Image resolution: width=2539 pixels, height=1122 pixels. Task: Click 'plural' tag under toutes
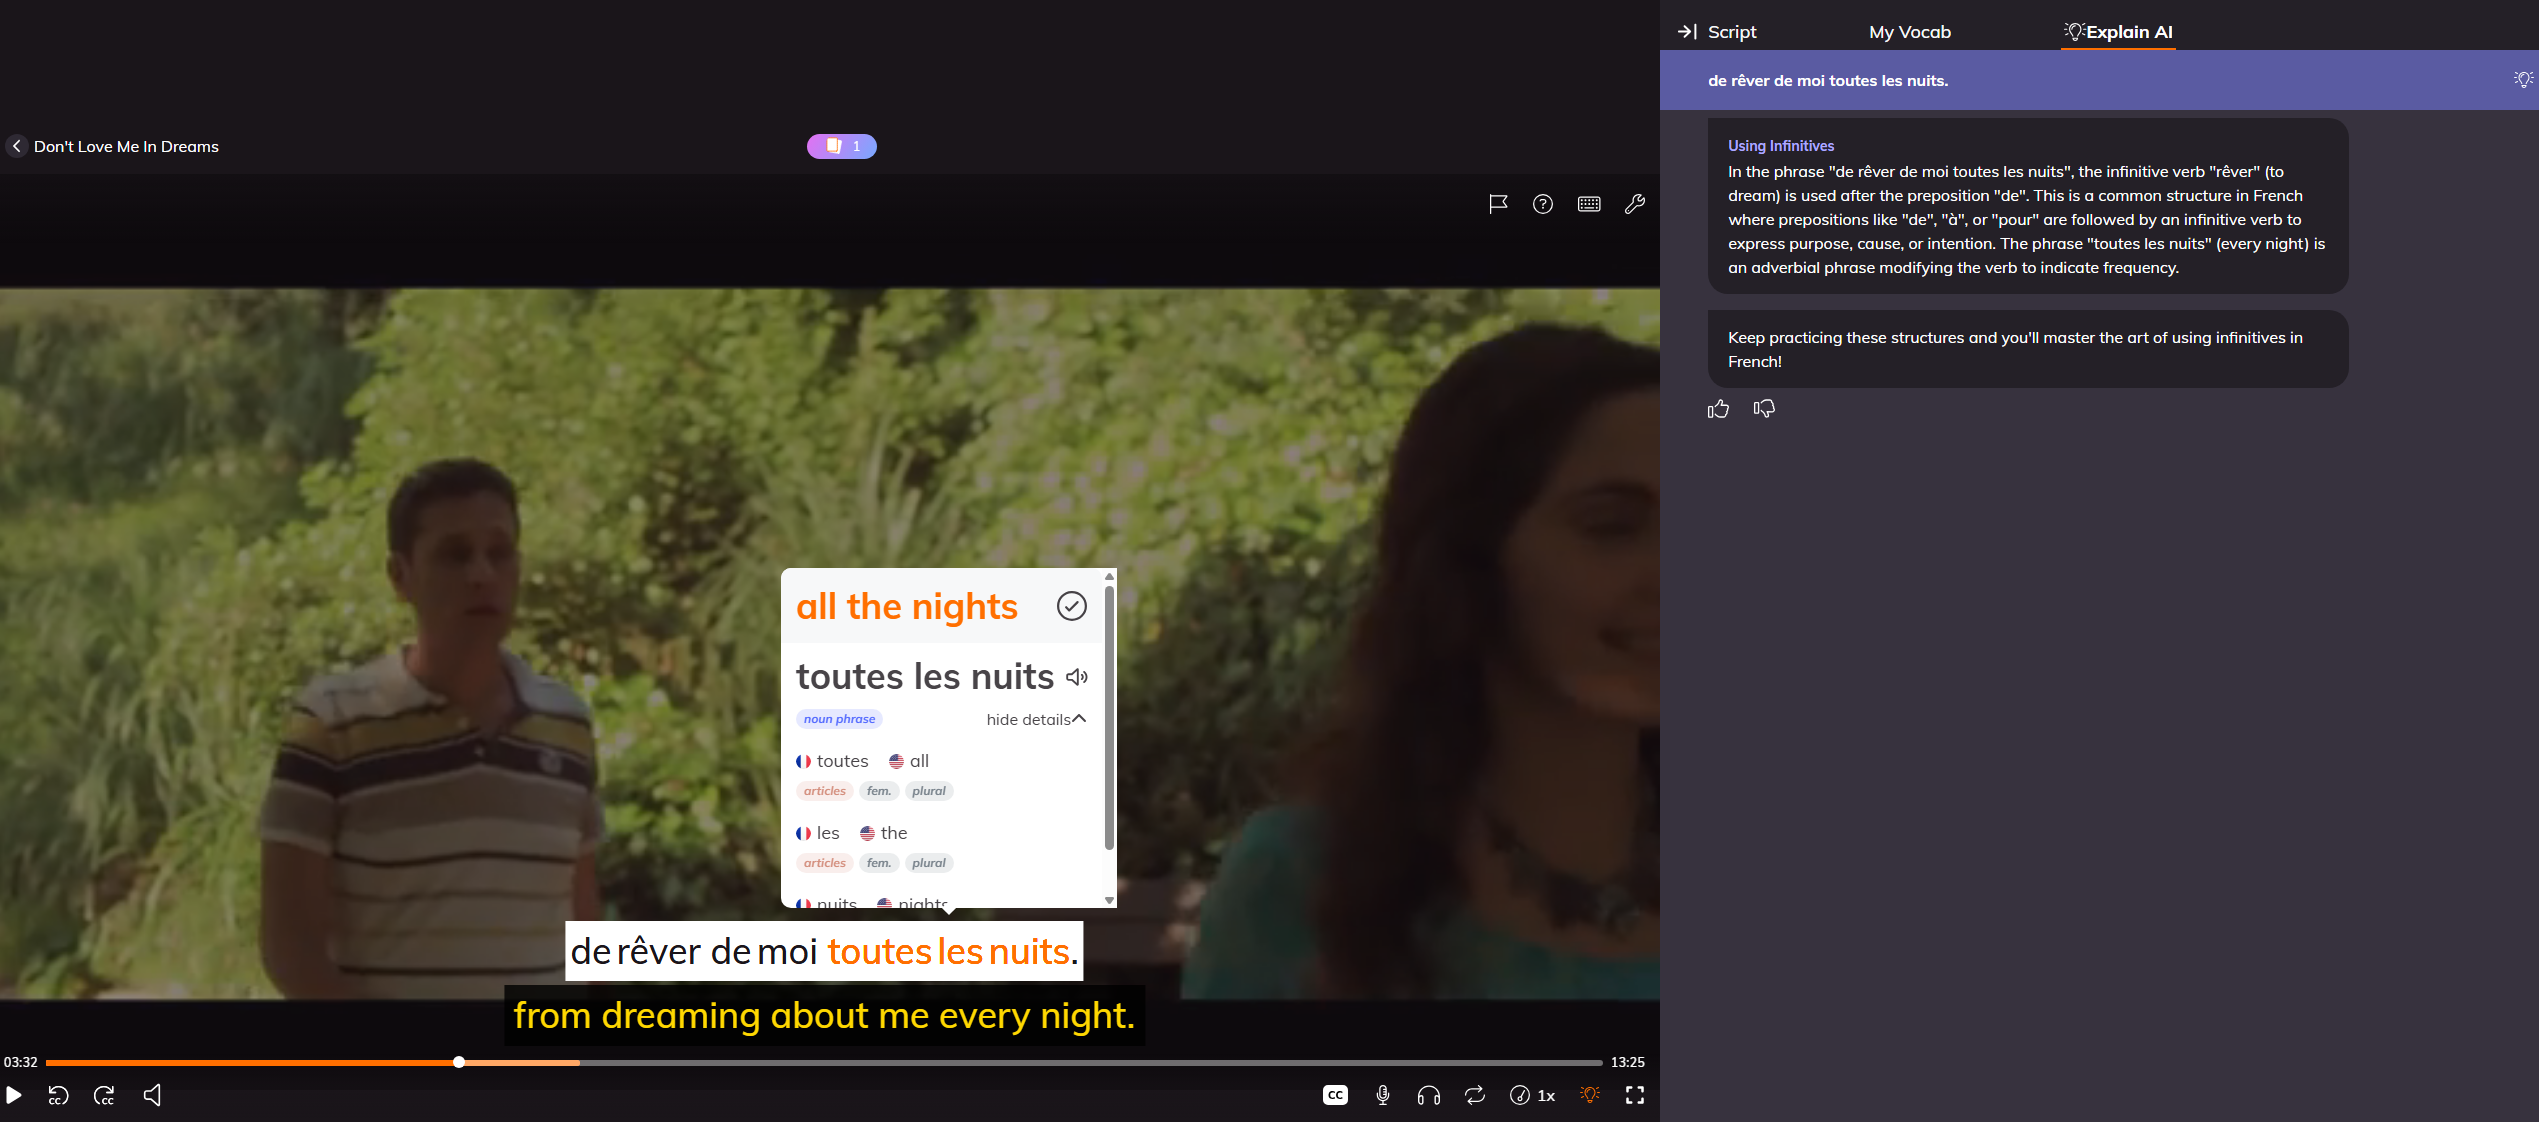[x=929, y=791]
